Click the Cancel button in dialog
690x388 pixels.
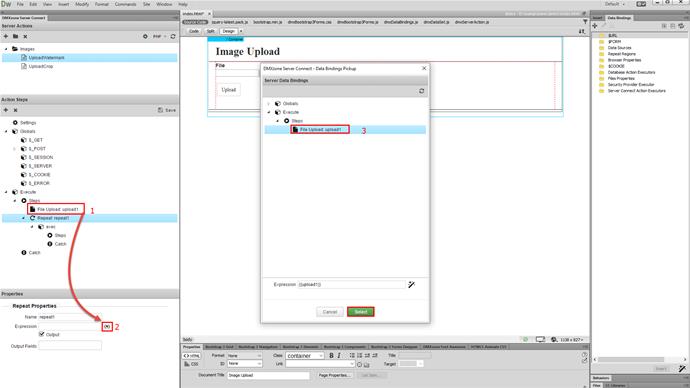(x=330, y=312)
